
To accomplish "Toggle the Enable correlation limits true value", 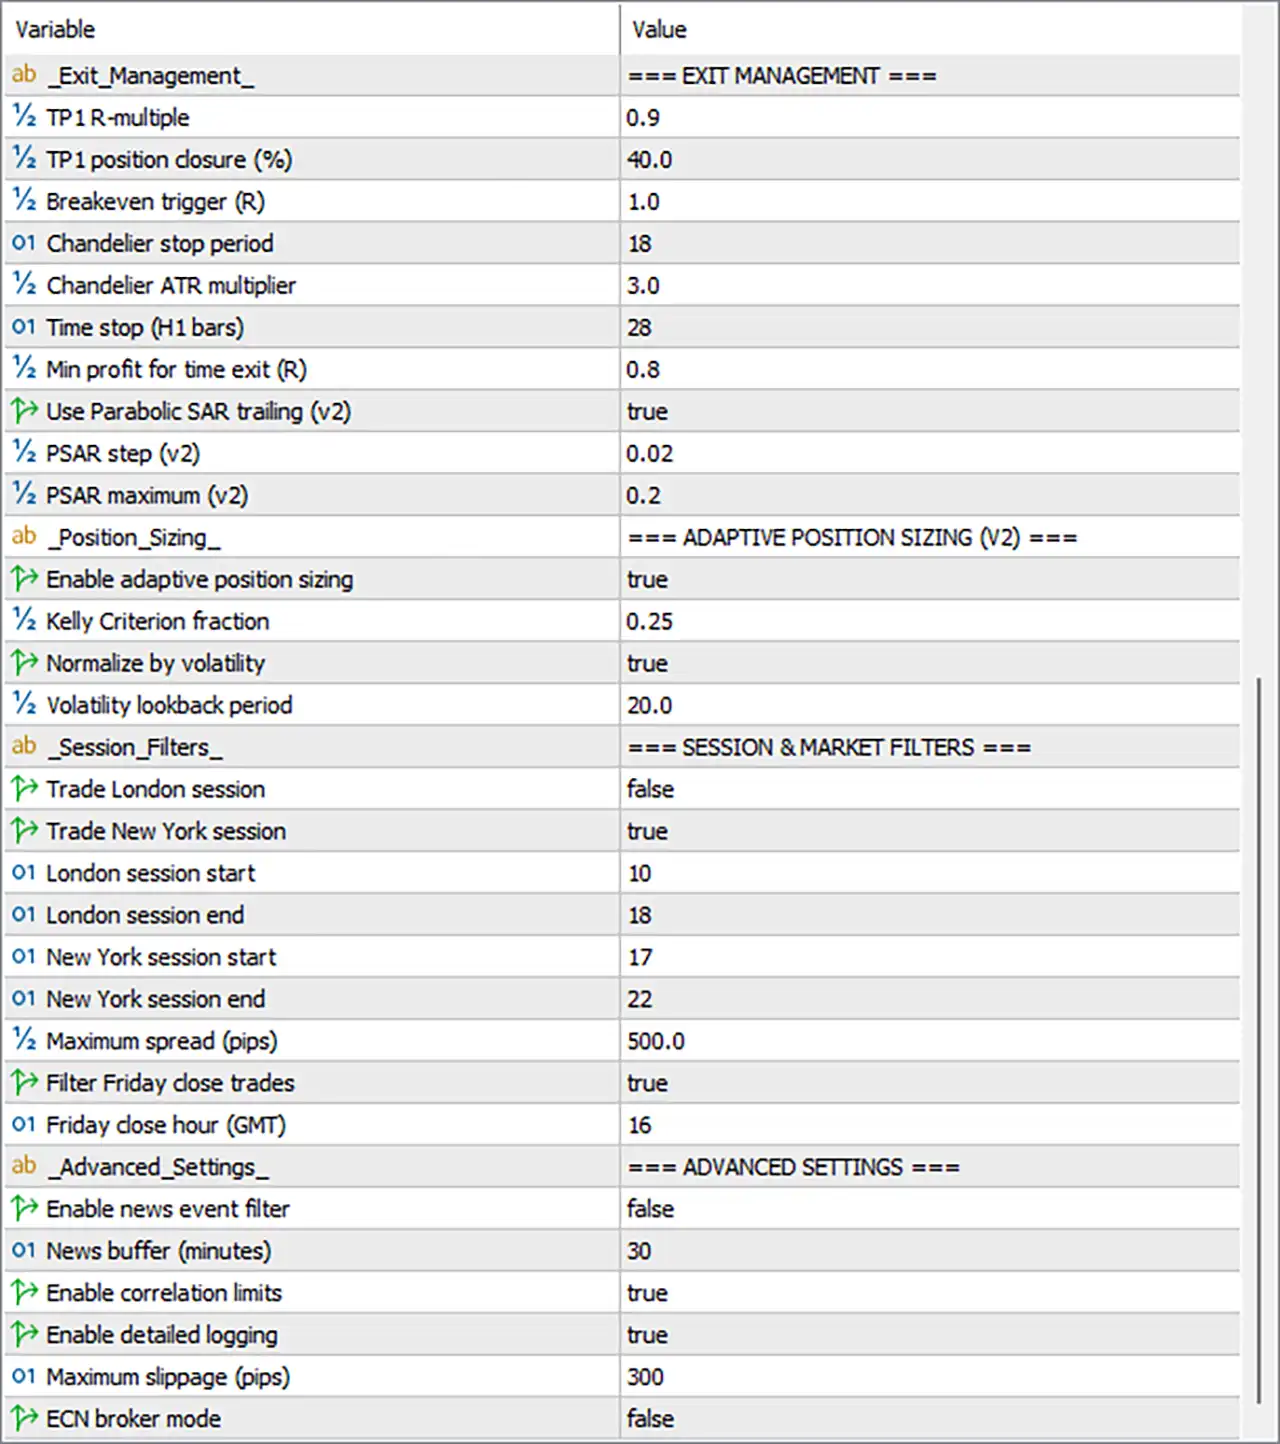I will [x=648, y=1294].
